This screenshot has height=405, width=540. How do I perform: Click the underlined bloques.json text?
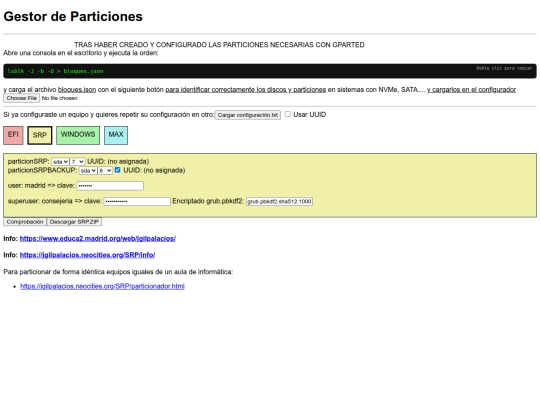point(77,90)
